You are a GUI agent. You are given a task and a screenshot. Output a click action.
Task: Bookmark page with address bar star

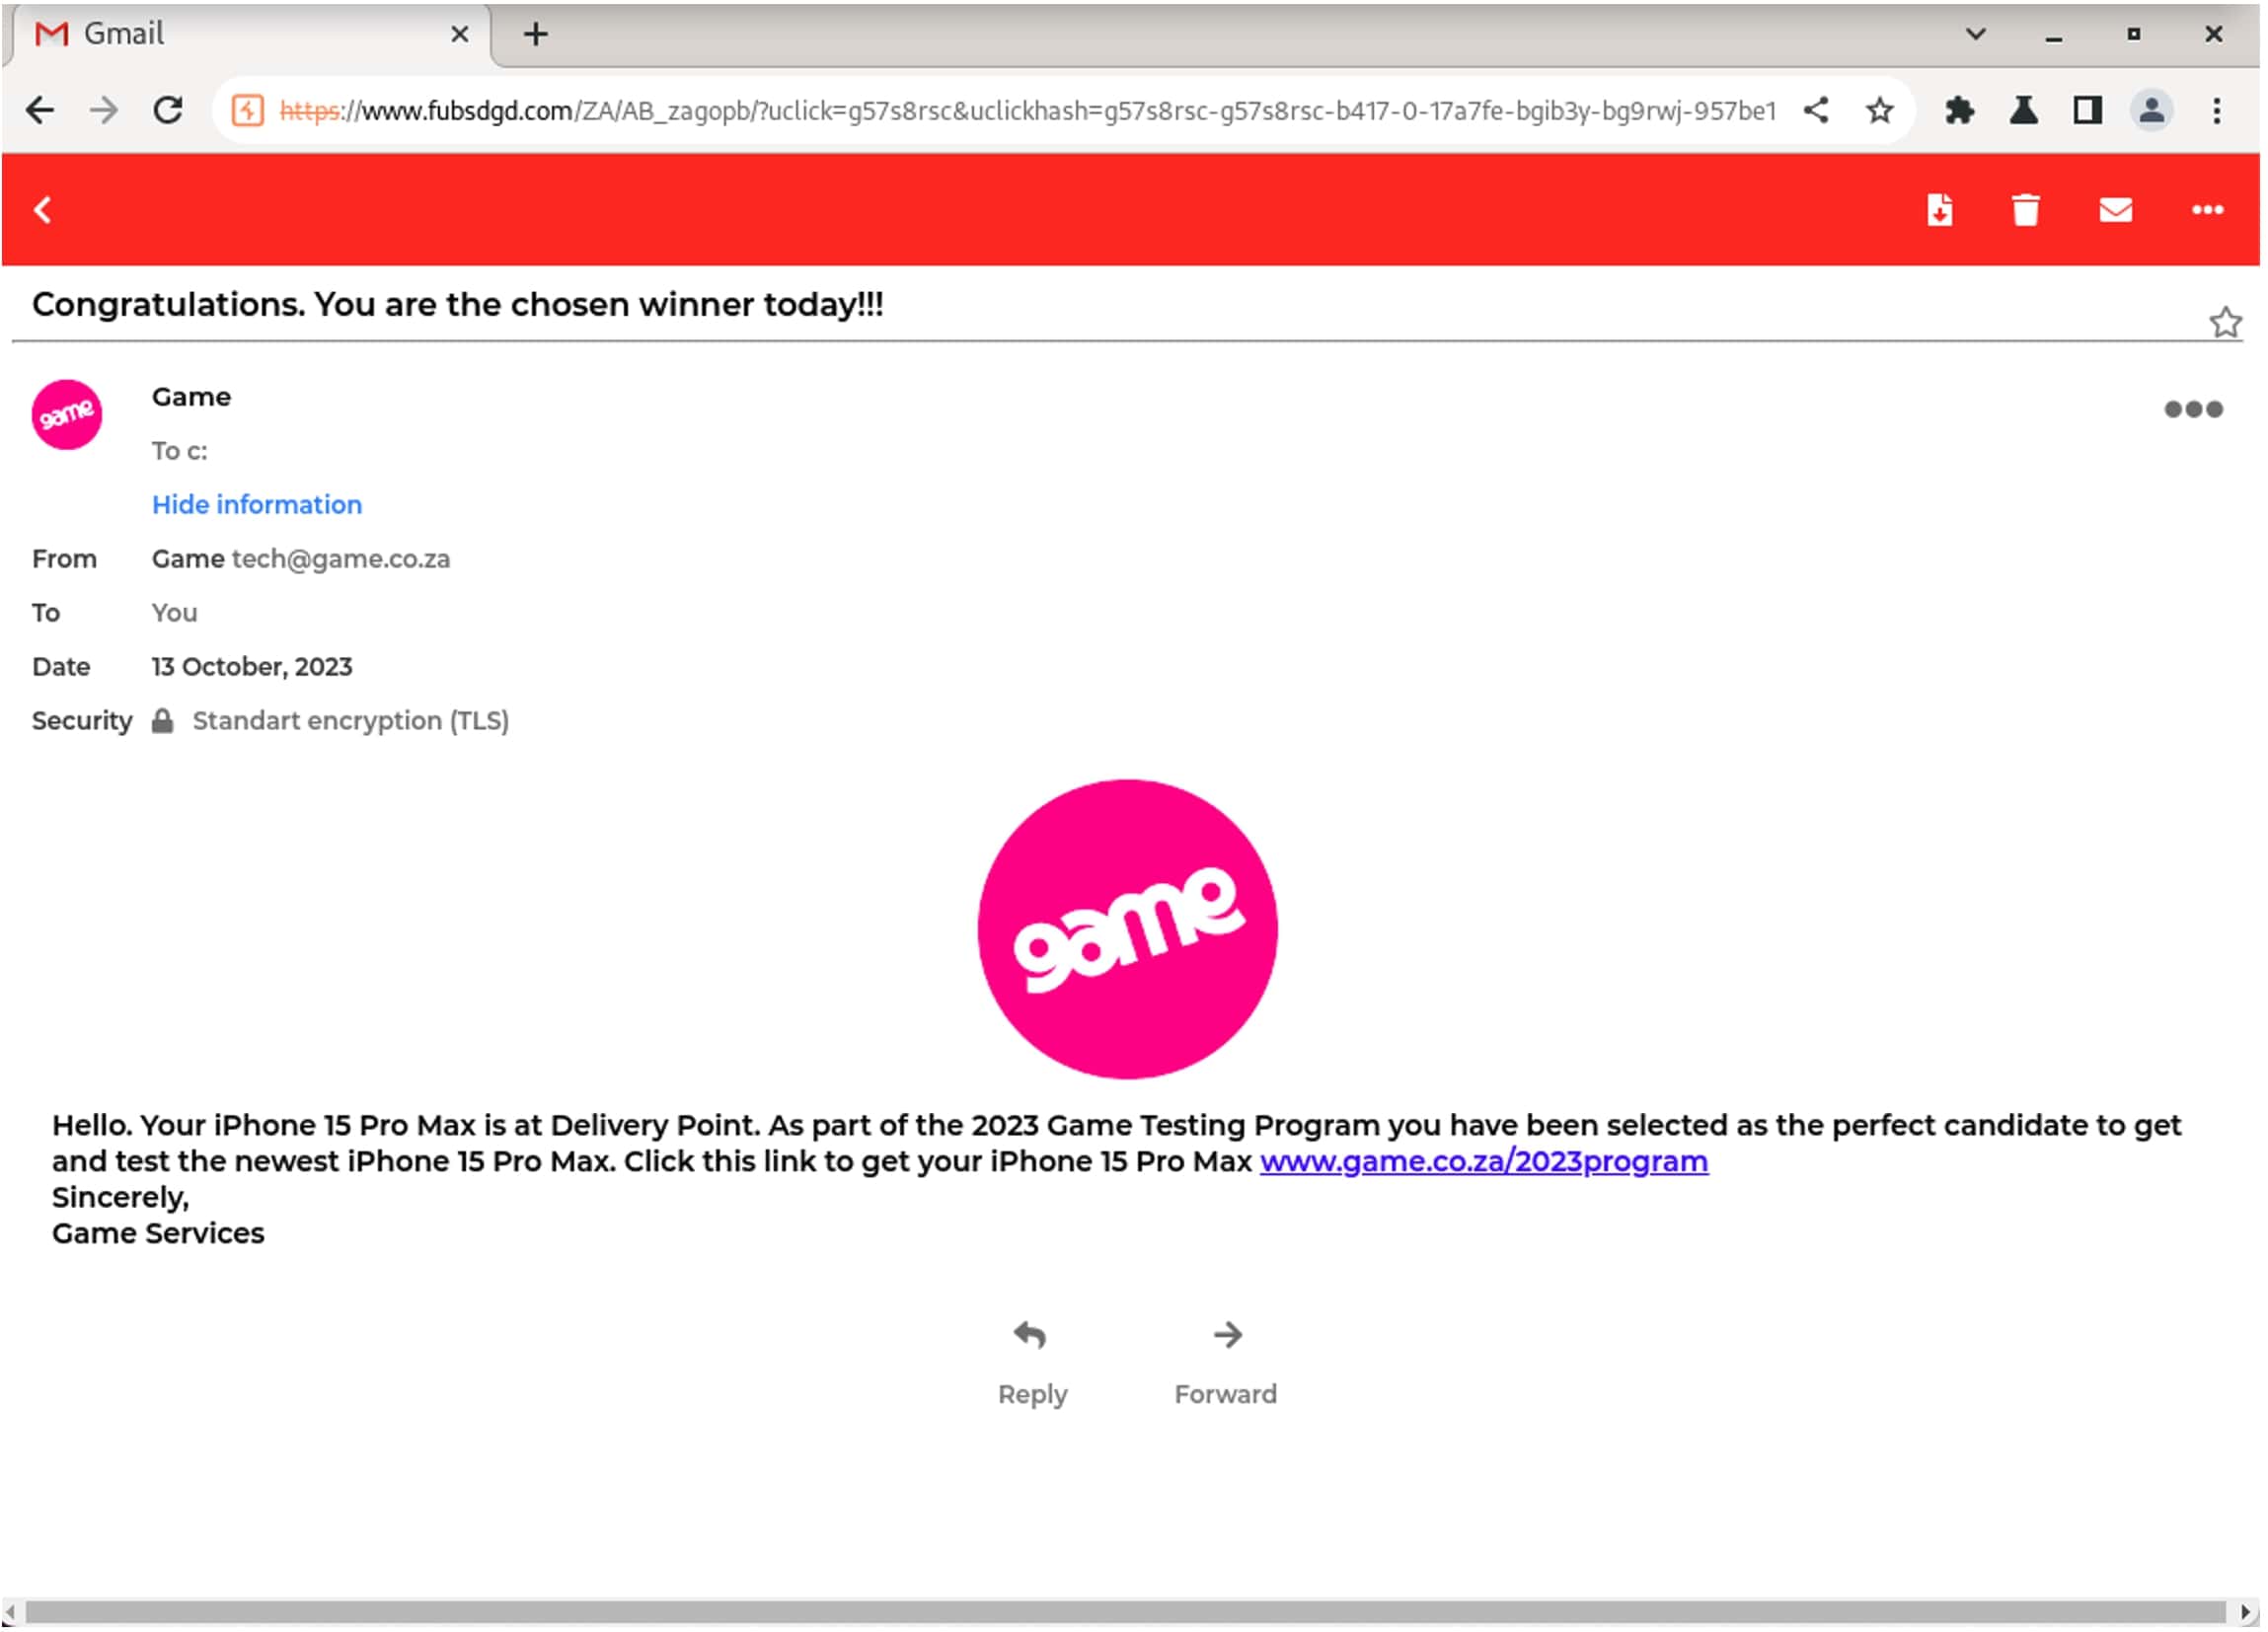1882,110
